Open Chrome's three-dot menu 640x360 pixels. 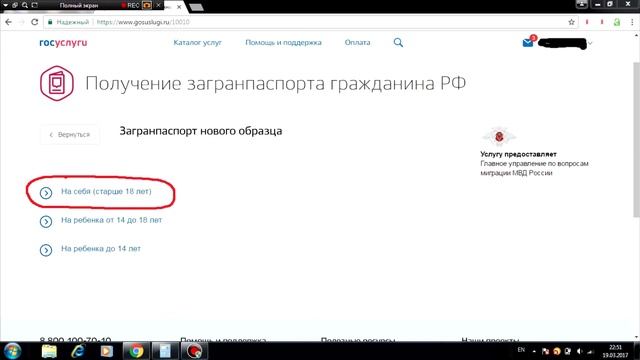tap(632, 22)
